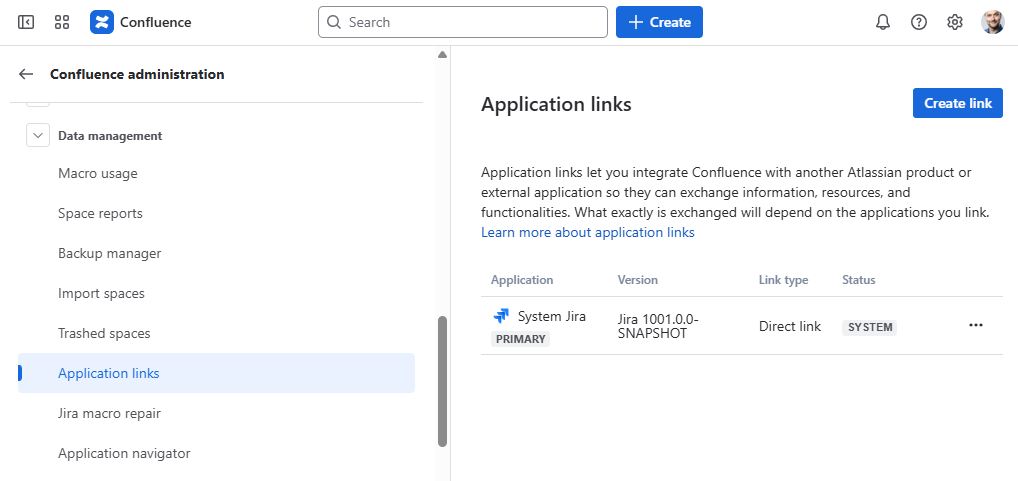
Task: Open the settings gear icon
Action: tap(954, 22)
